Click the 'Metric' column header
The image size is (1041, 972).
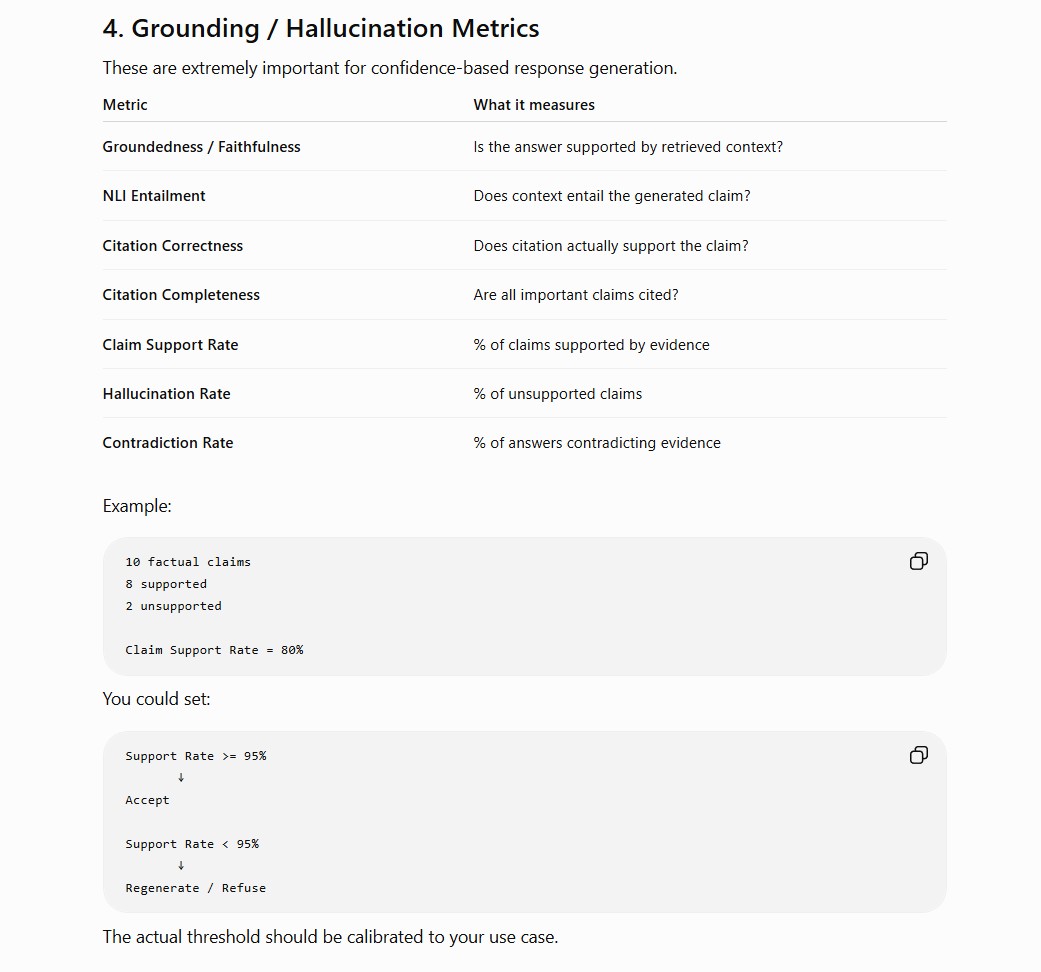[125, 105]
